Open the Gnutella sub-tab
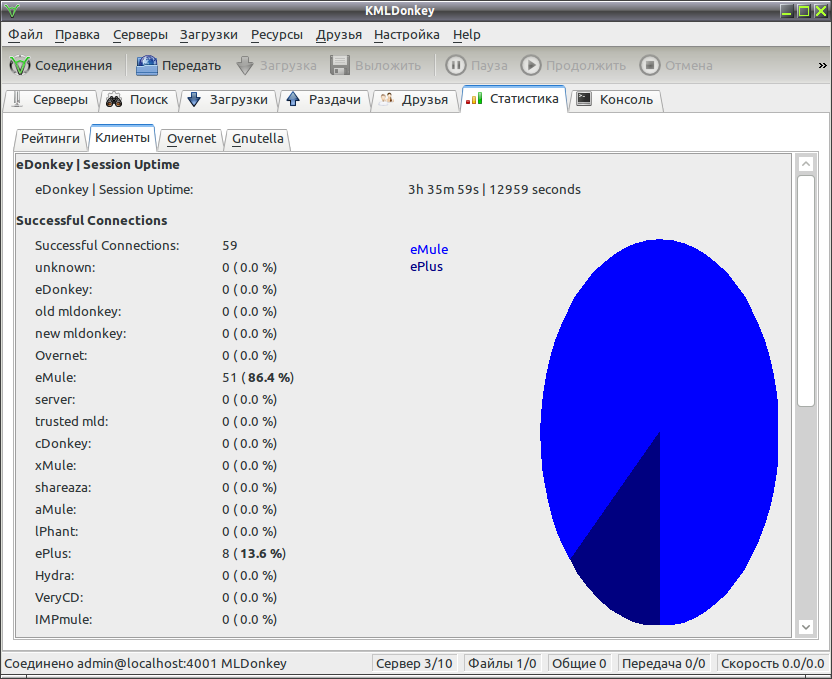The height and width of the screenshot is (679, 832). point(257,139)
